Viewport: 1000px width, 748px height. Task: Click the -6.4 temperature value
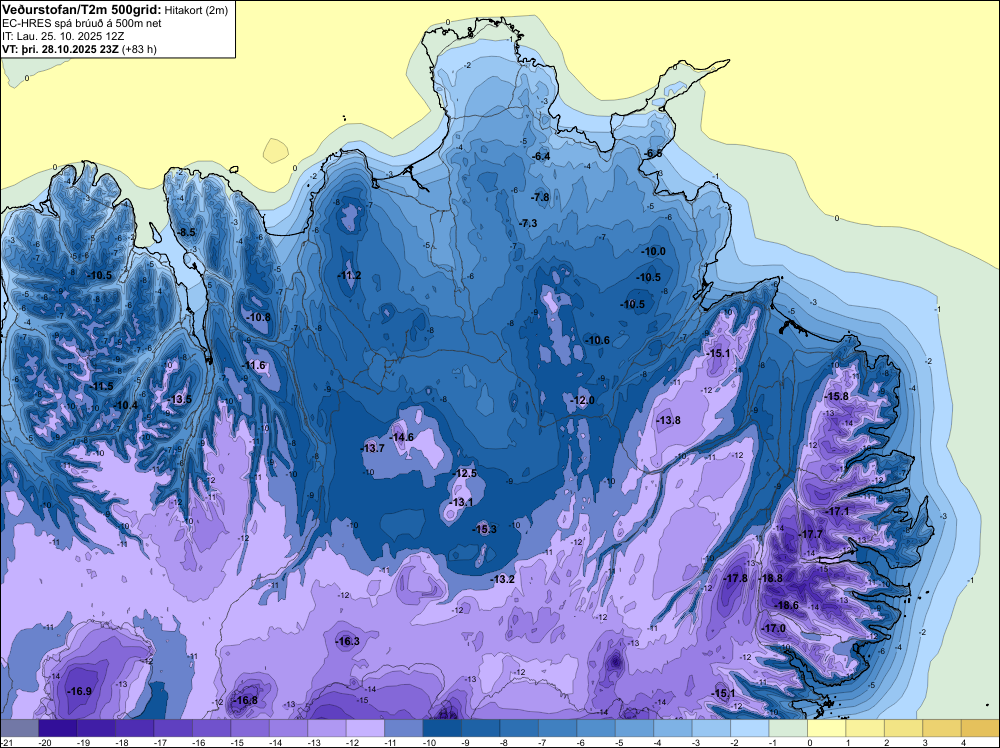click(541, 156)
